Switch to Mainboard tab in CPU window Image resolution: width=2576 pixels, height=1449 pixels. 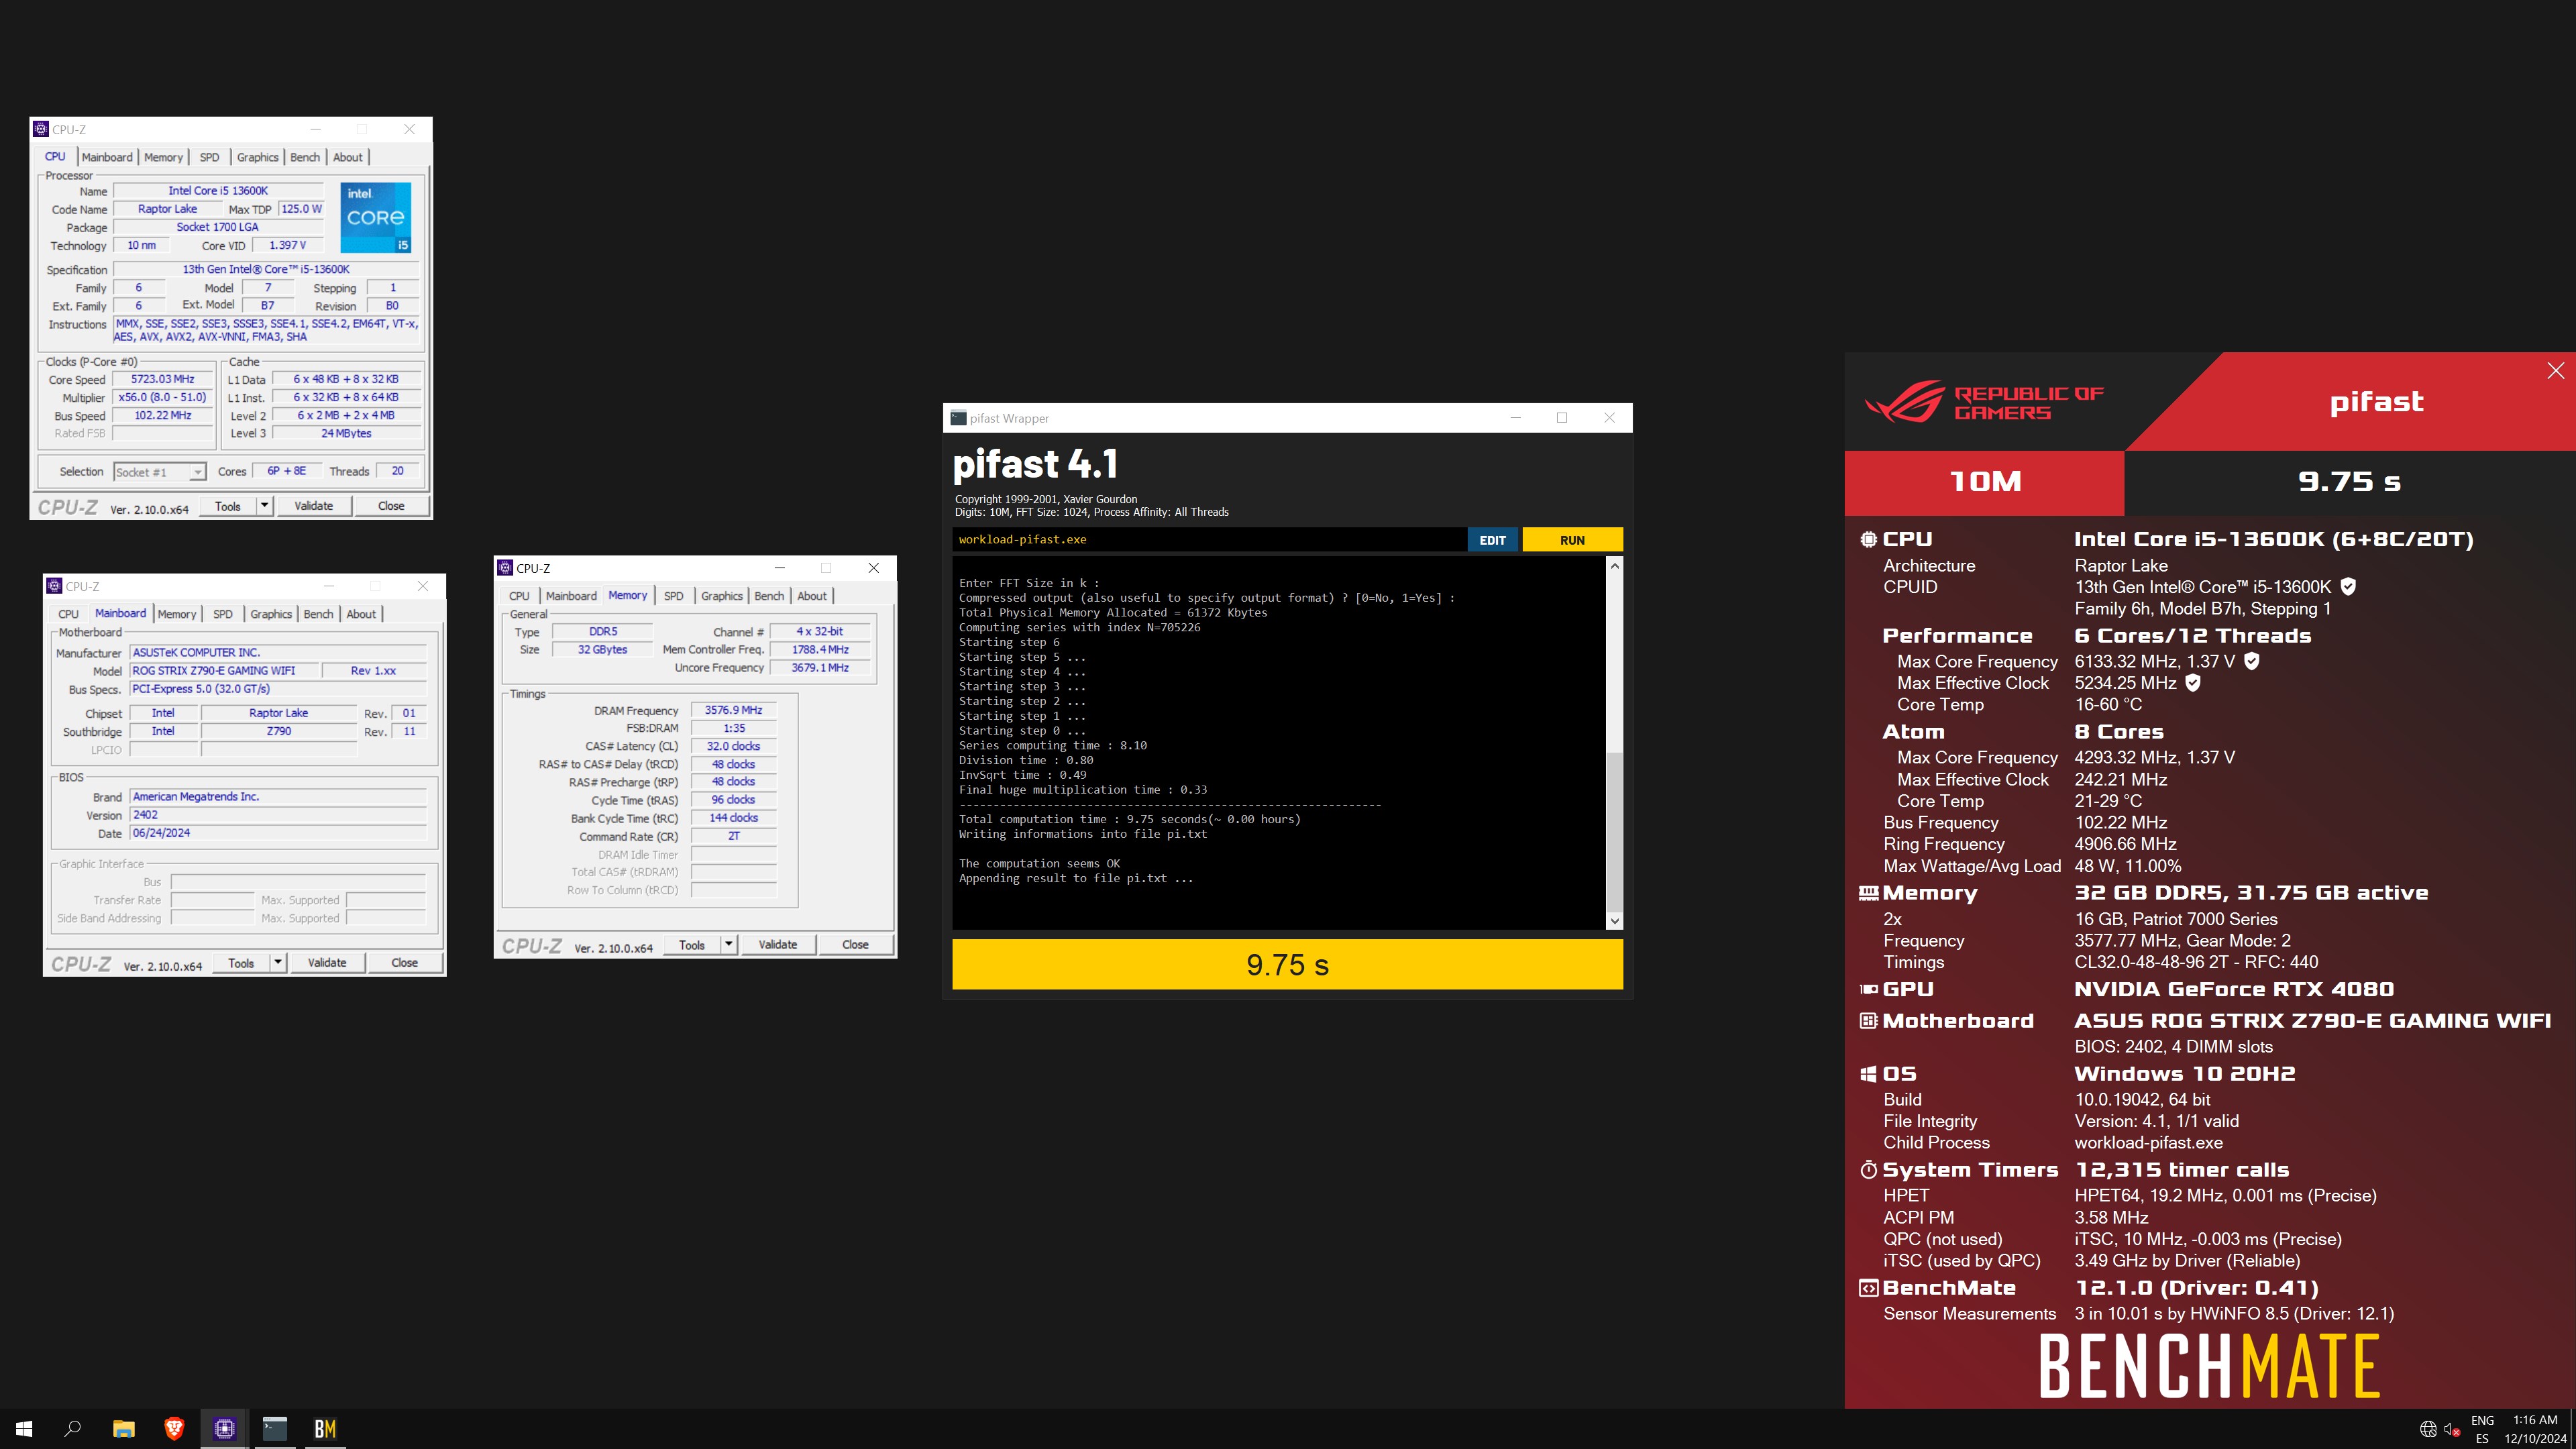point(107,157)
